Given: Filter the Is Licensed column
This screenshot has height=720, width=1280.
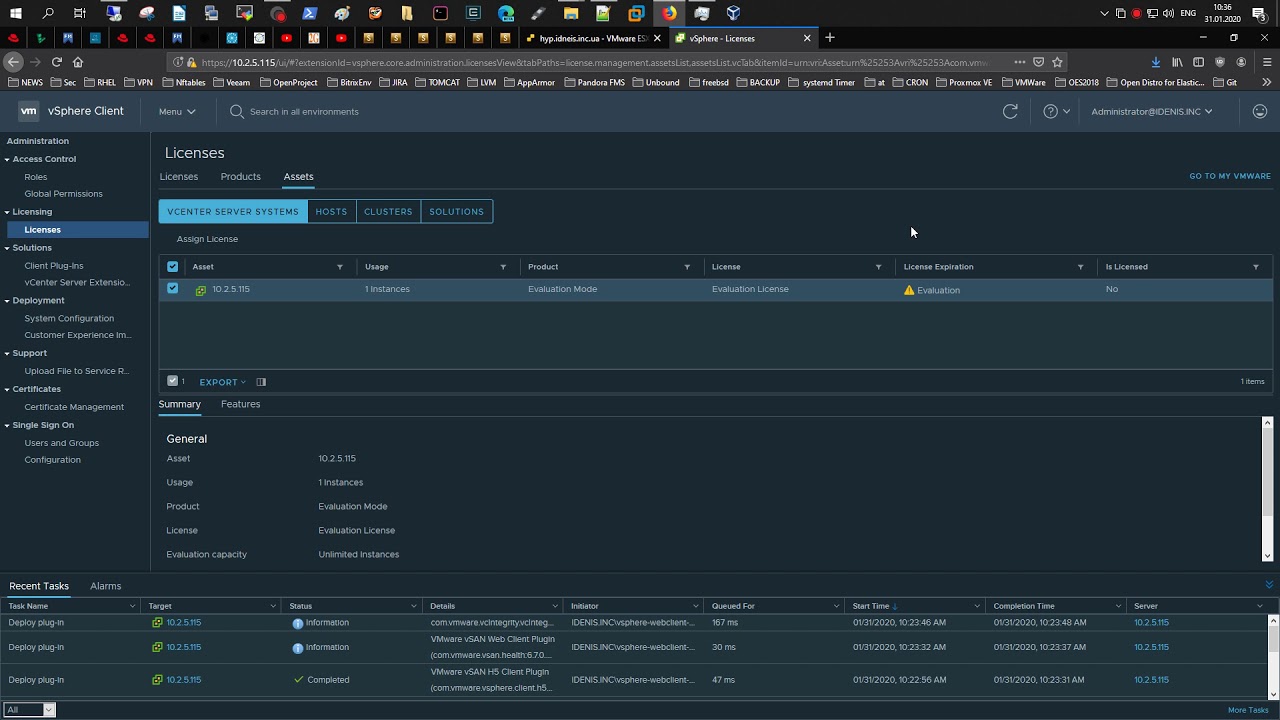Looking at the screenshot, I should [x=1256, y=267].
